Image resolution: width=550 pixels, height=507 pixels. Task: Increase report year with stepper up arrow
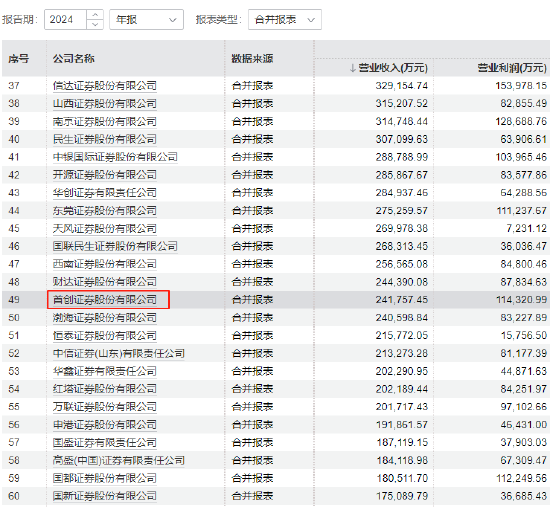coord(95,15)
